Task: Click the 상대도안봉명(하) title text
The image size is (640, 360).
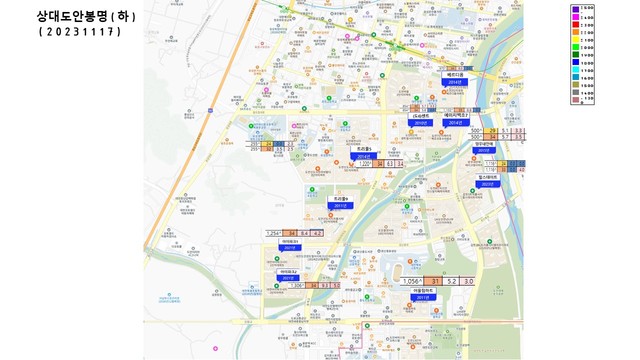Action: 86,16
